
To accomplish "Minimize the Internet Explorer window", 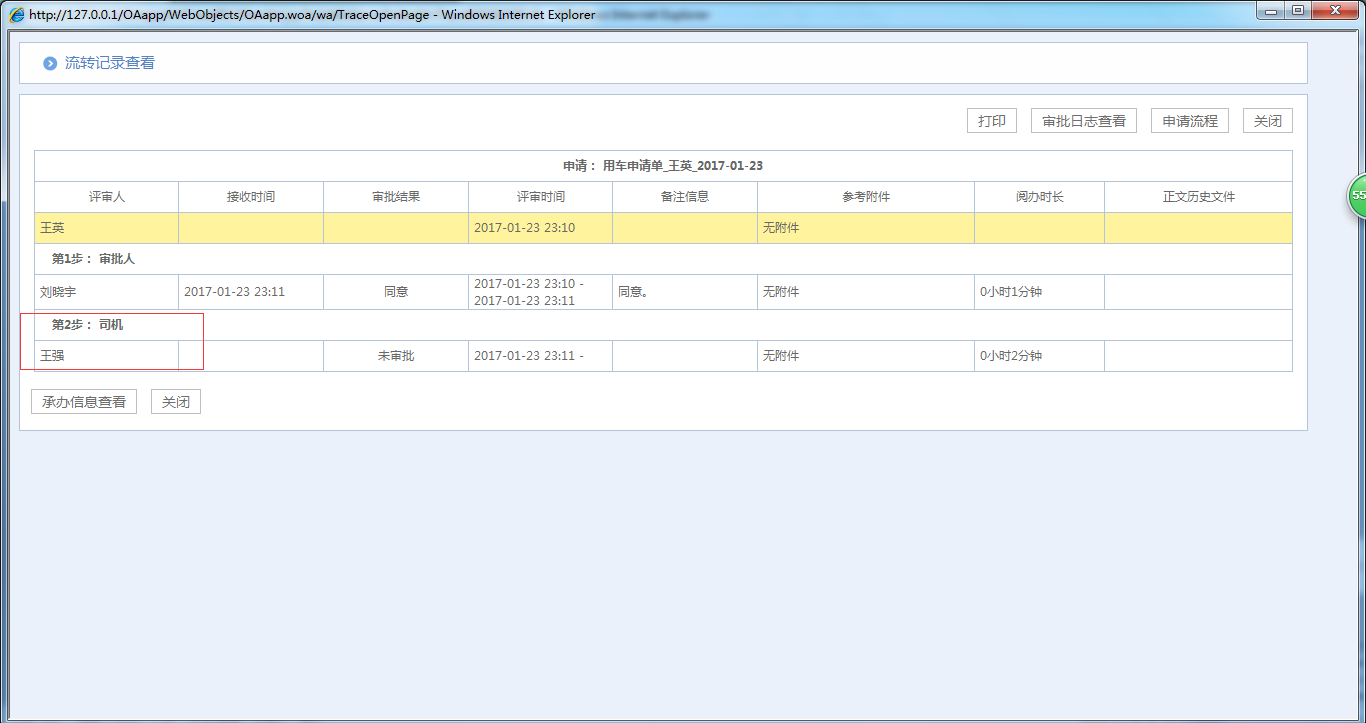I will pos(1270,11).
